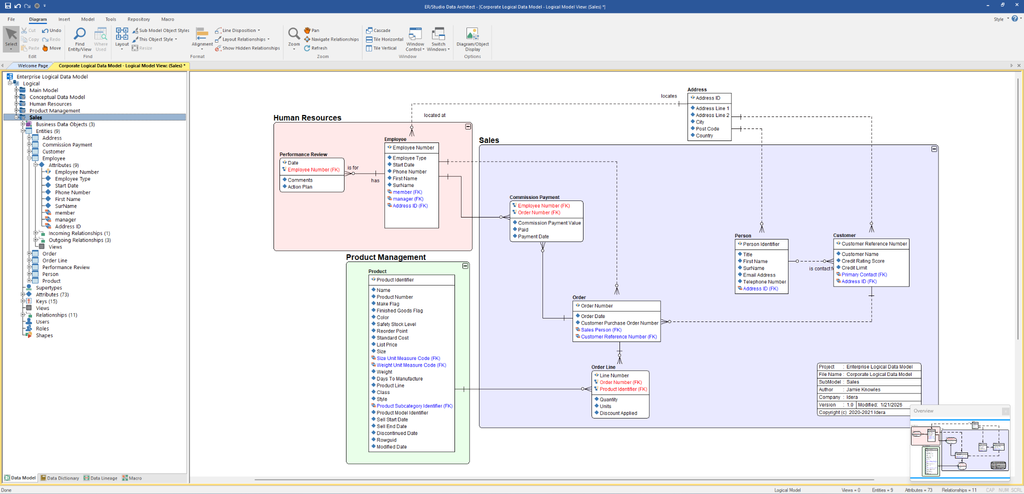Click Customer Reference Number key in Customer
This screenshot has height=494, width=1024.
coord(872,243)
